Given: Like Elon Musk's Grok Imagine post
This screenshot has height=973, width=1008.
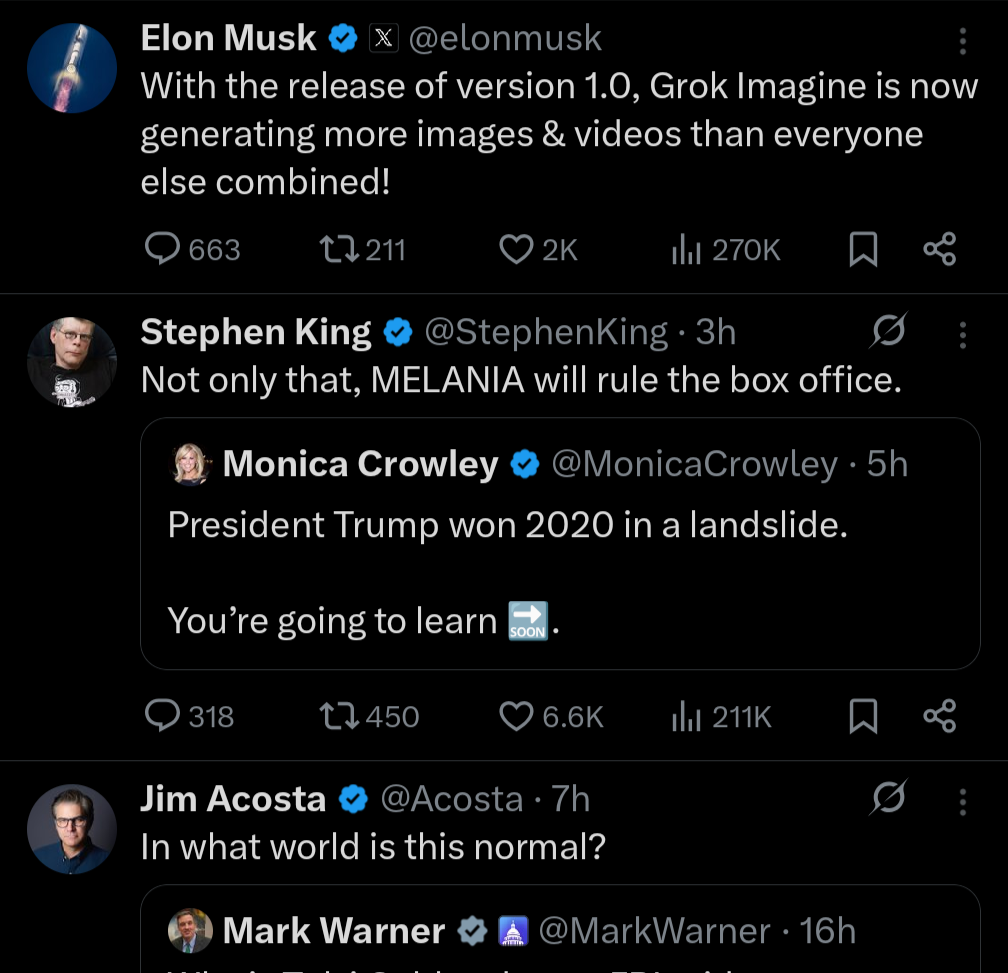Looking at the screenshot, I should 516,249.
